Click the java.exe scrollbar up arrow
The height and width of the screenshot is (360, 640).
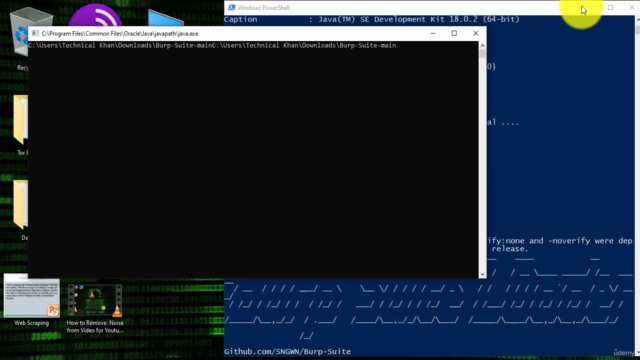pos(482,46)
